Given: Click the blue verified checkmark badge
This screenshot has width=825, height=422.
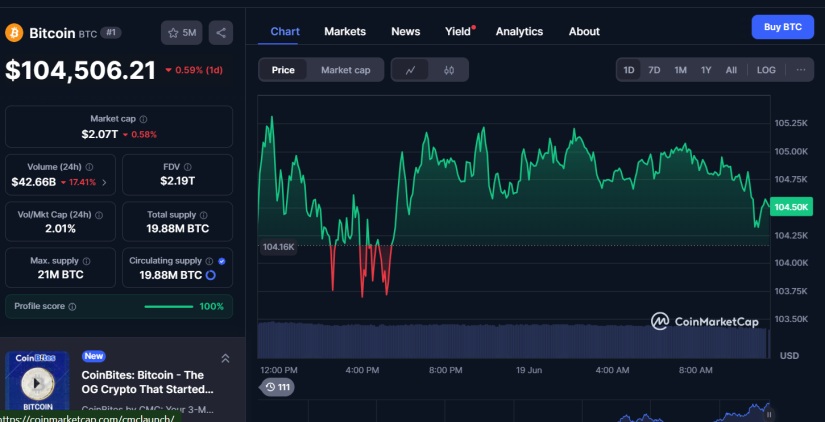Looking at the screenshot, I should pos(222,261).
